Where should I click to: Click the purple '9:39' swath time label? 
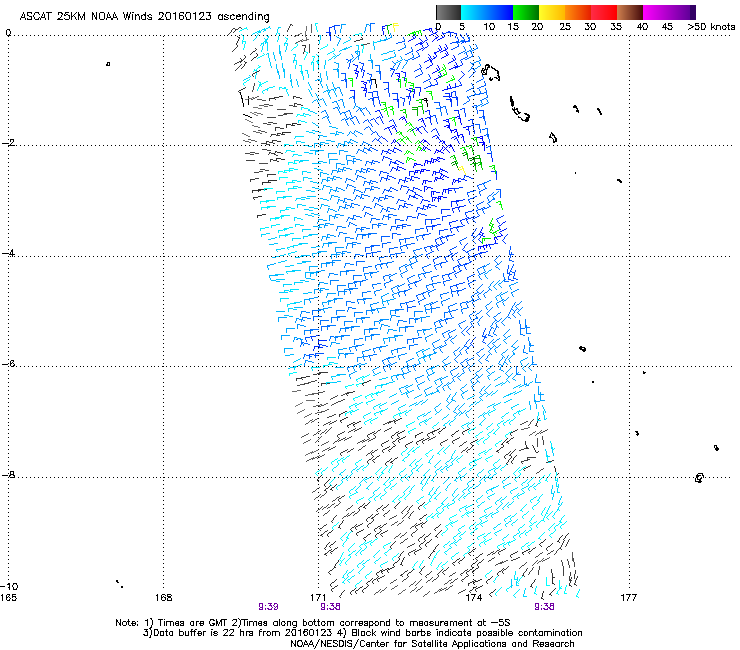[268, 607]
